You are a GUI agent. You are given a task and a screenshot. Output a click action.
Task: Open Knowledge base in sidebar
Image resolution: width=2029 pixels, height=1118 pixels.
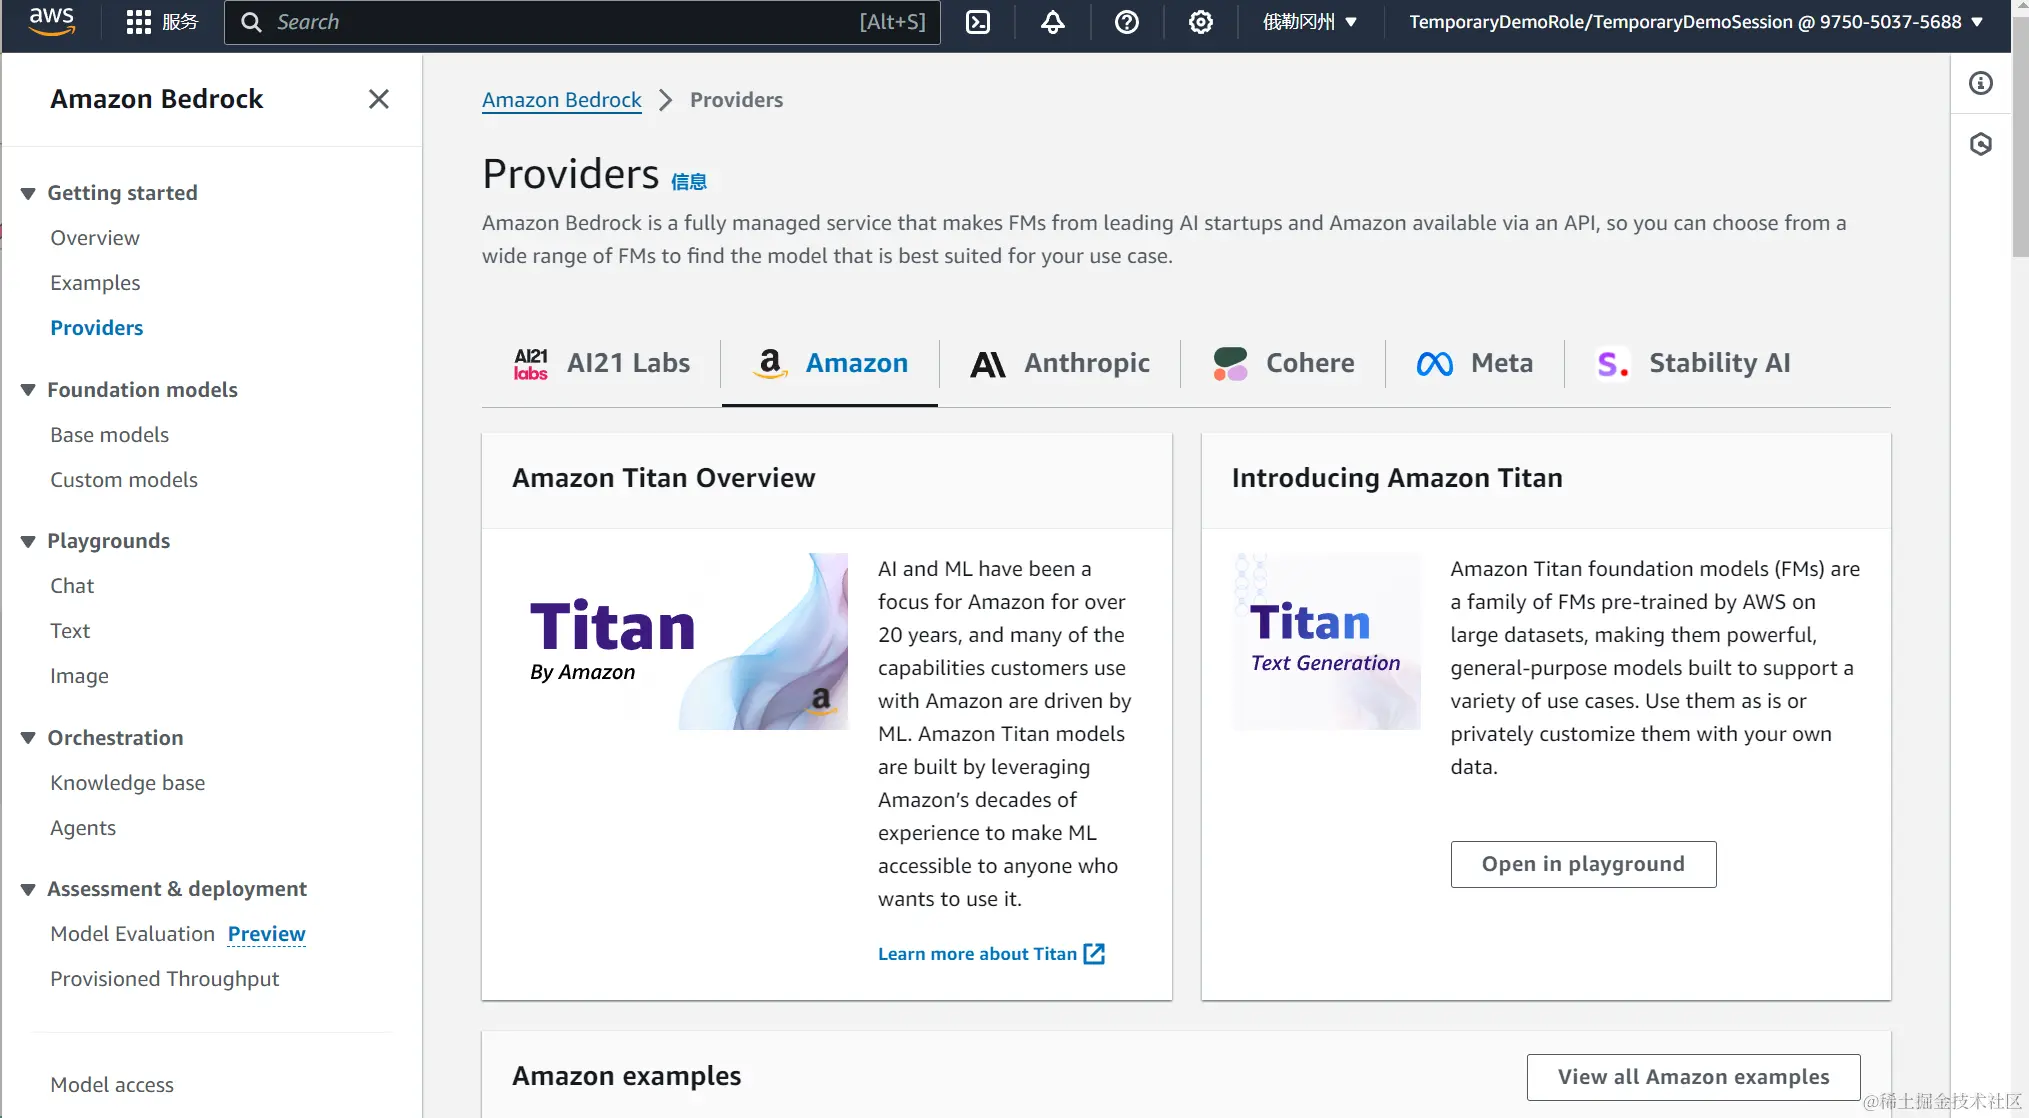tap(128, 783)
